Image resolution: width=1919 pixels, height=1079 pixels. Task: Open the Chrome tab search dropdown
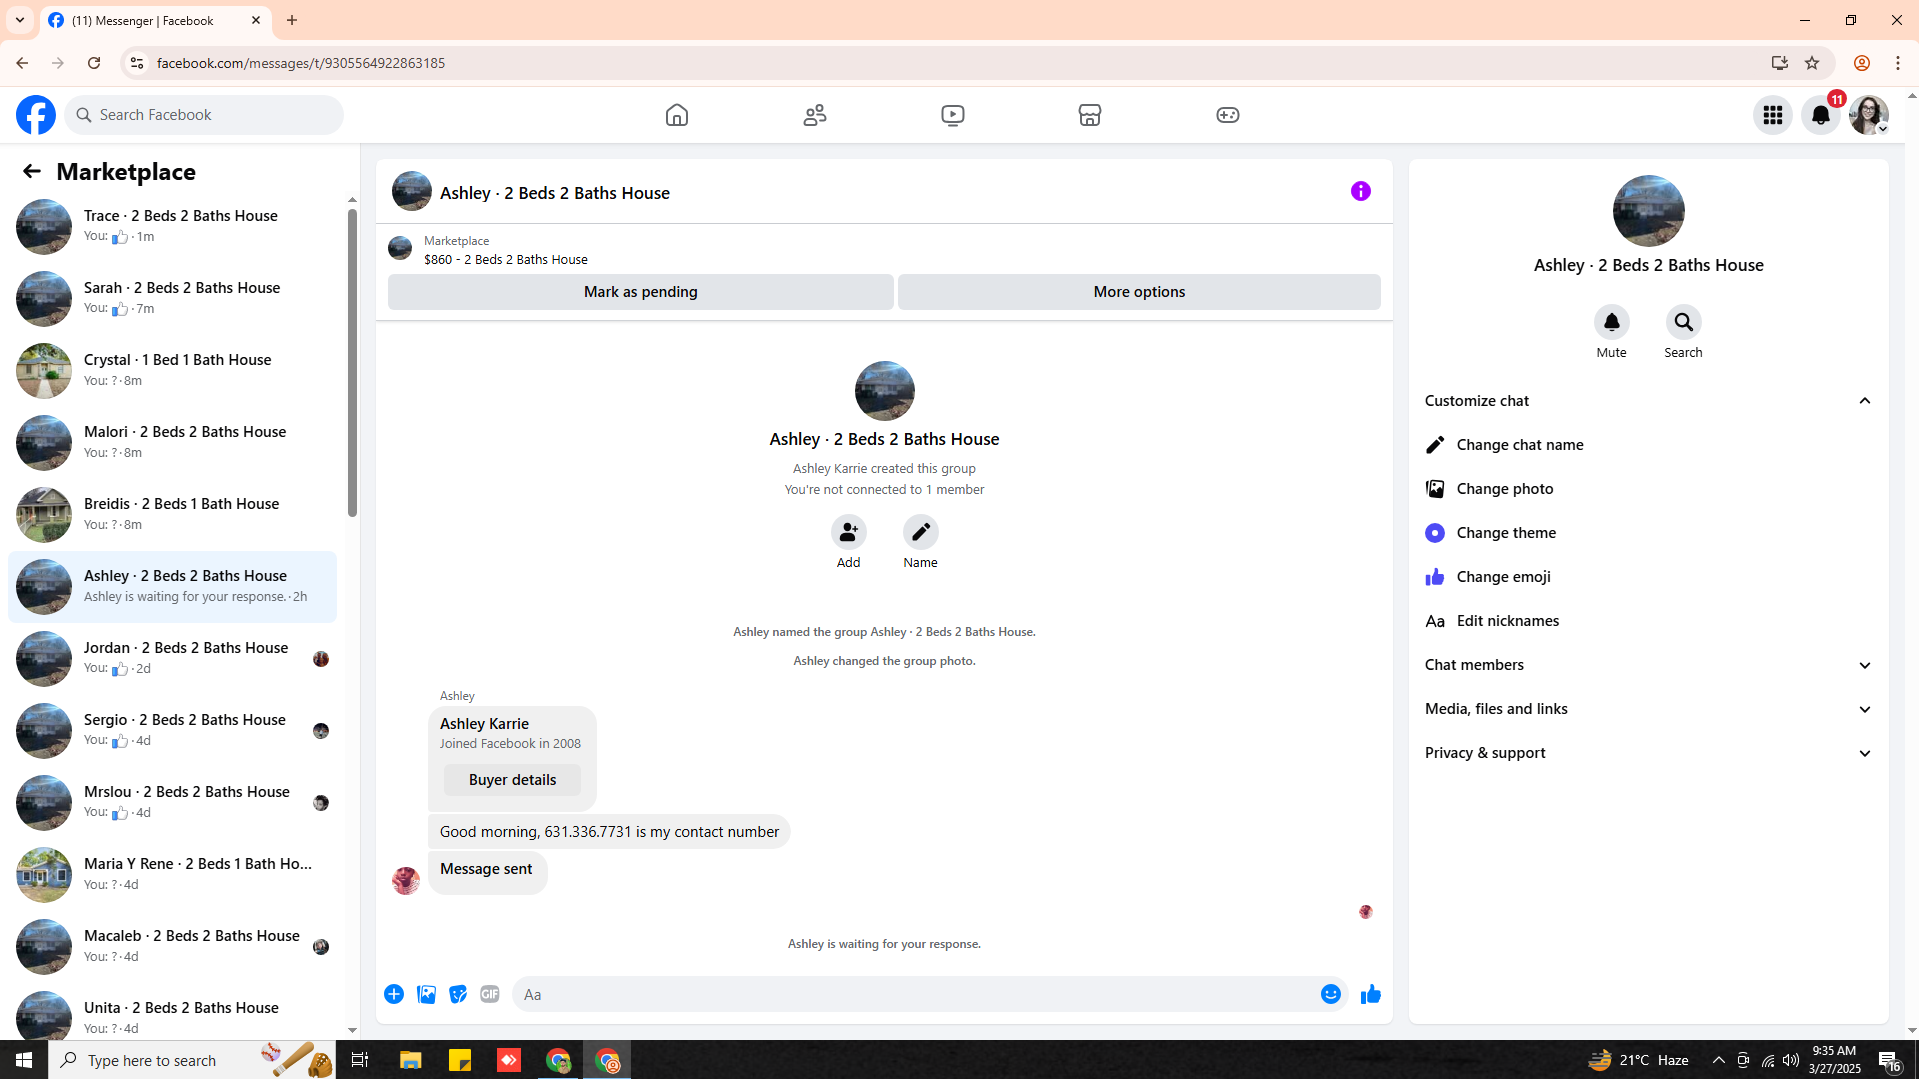20,20
